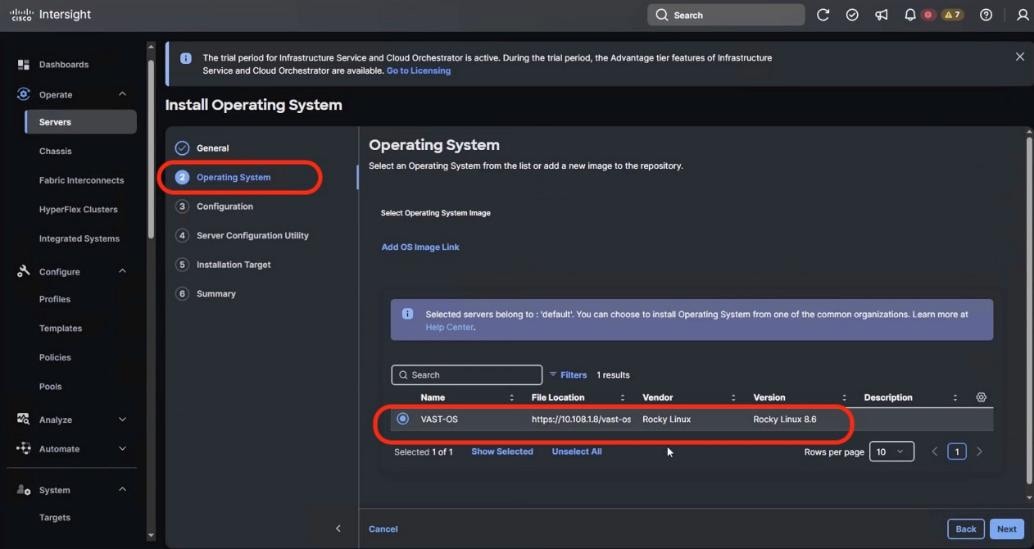Image resolution: width=1034 pixels, height=549 pixels.
Task: Open the help question mark icon
Action: pyautogui.click(x=986, y=14)
